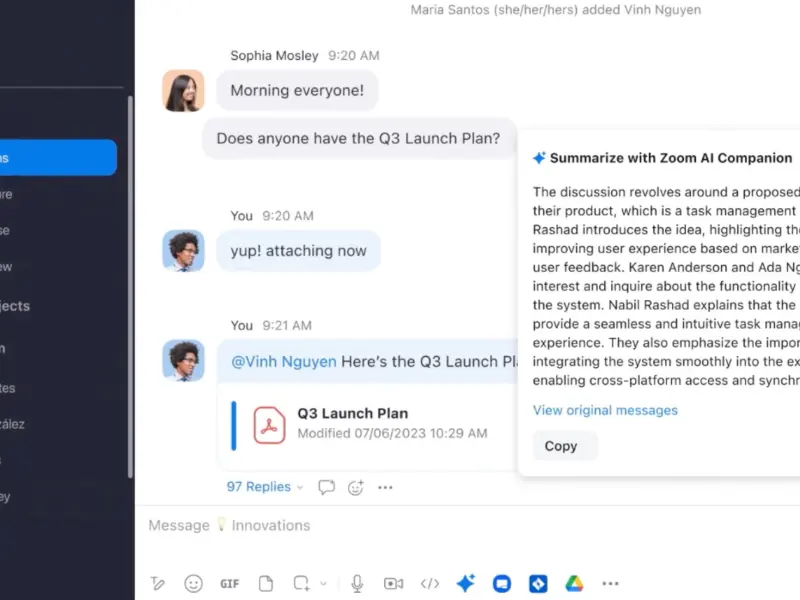Attach a file using the document icon
The image size is (800, 600).
coord(266,583)
